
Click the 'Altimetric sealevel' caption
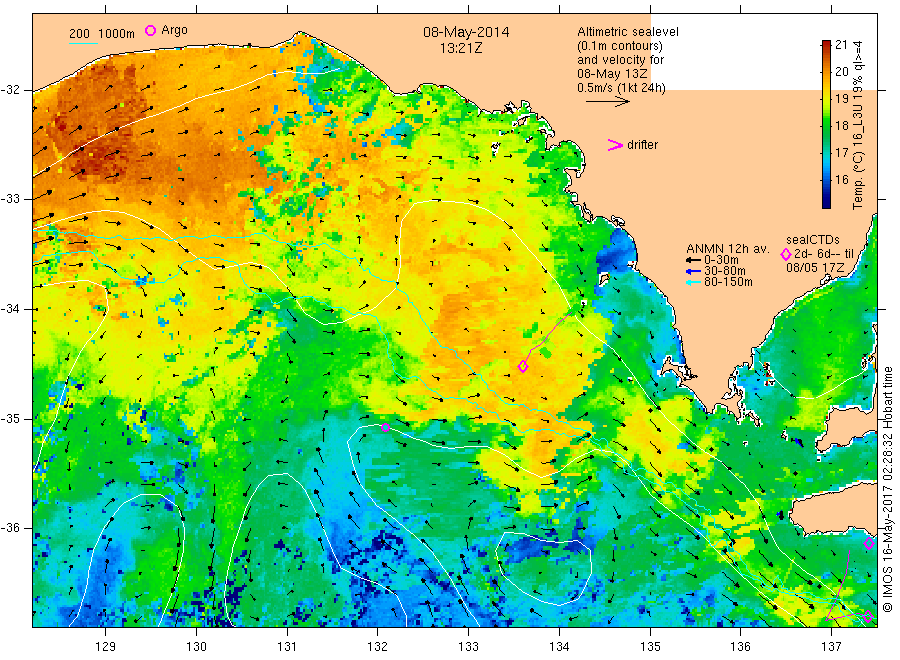pos(628,32)
